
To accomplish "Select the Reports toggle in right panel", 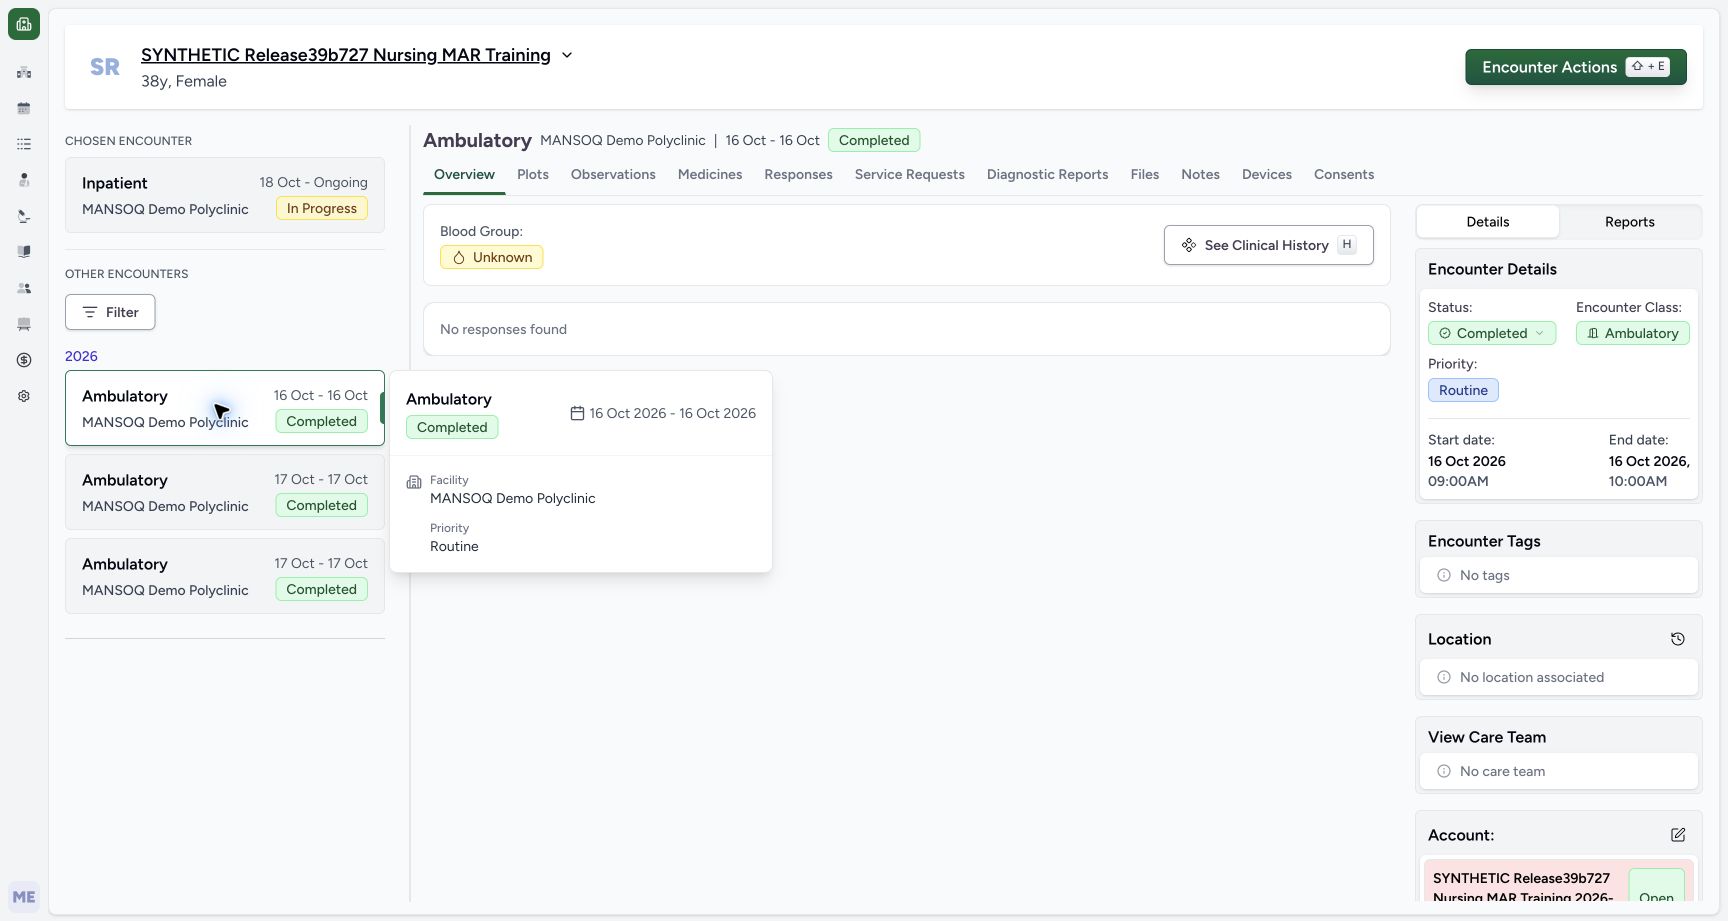I will click(1629, 222).
